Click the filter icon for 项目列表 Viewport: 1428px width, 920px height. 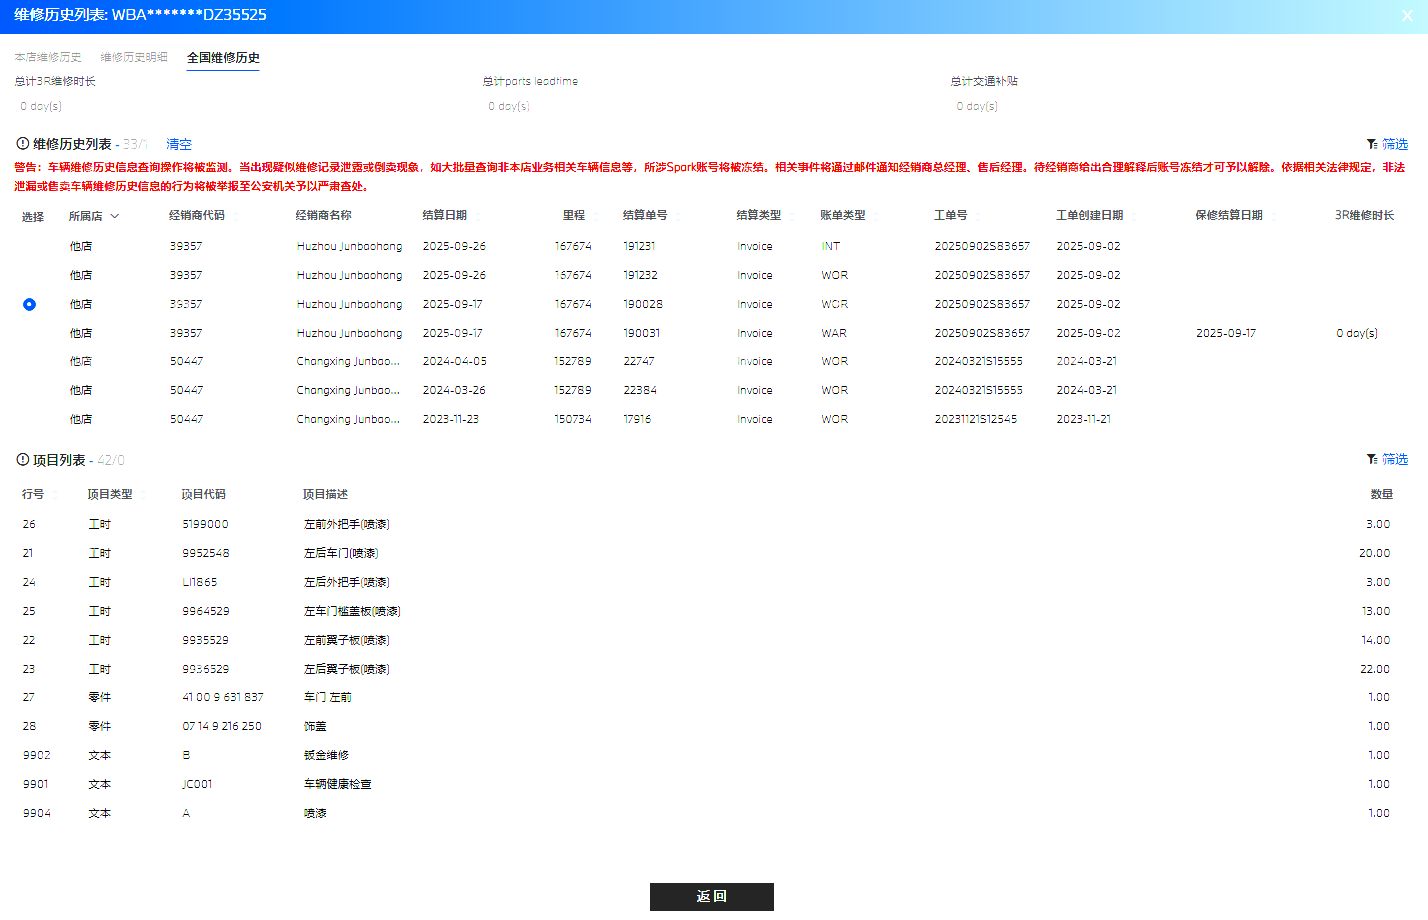click(x=1372, y=459)
